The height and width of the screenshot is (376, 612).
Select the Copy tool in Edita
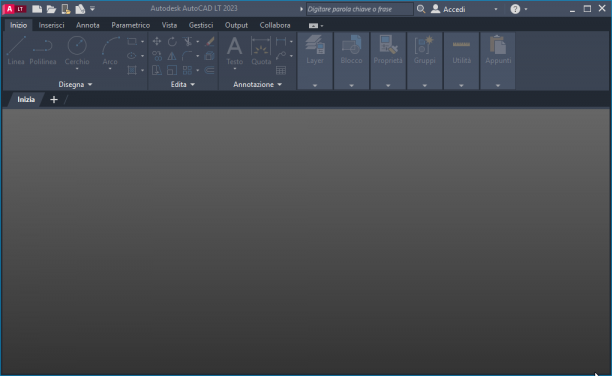click(157, 56)
